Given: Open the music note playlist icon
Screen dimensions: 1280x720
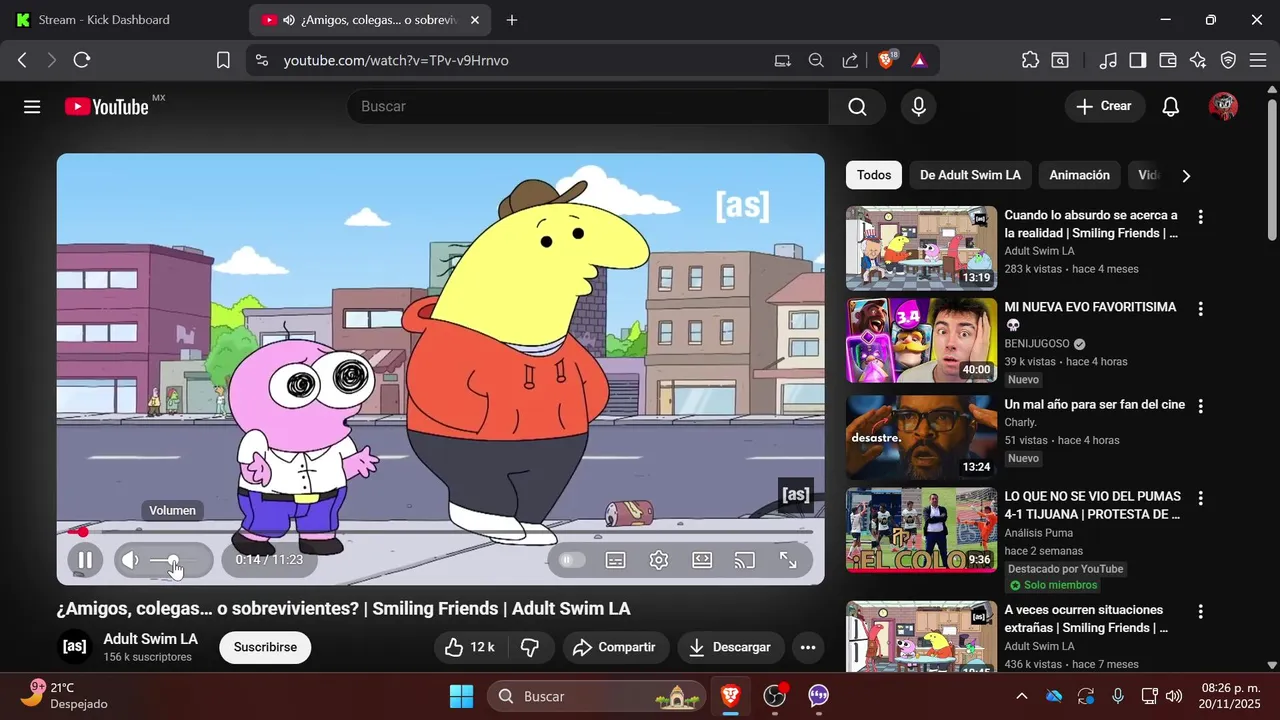Looking at the screenshot, I should point(1108,60).
